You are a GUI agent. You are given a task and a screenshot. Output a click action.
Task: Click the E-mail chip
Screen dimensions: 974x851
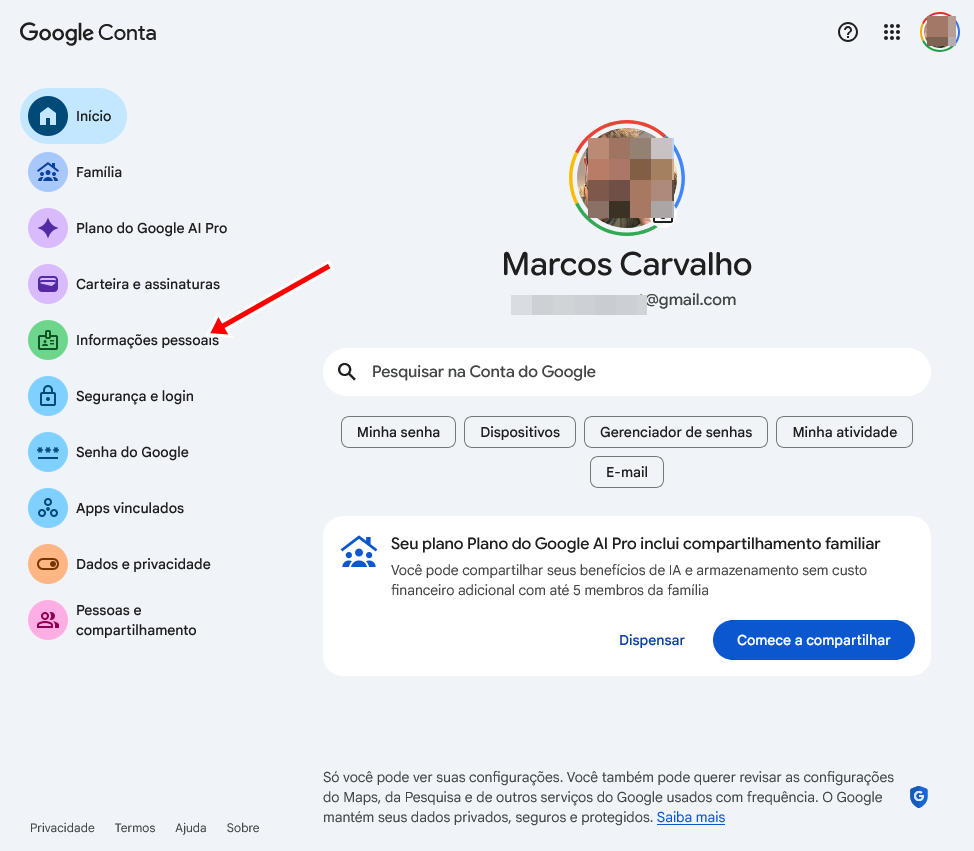627,472
